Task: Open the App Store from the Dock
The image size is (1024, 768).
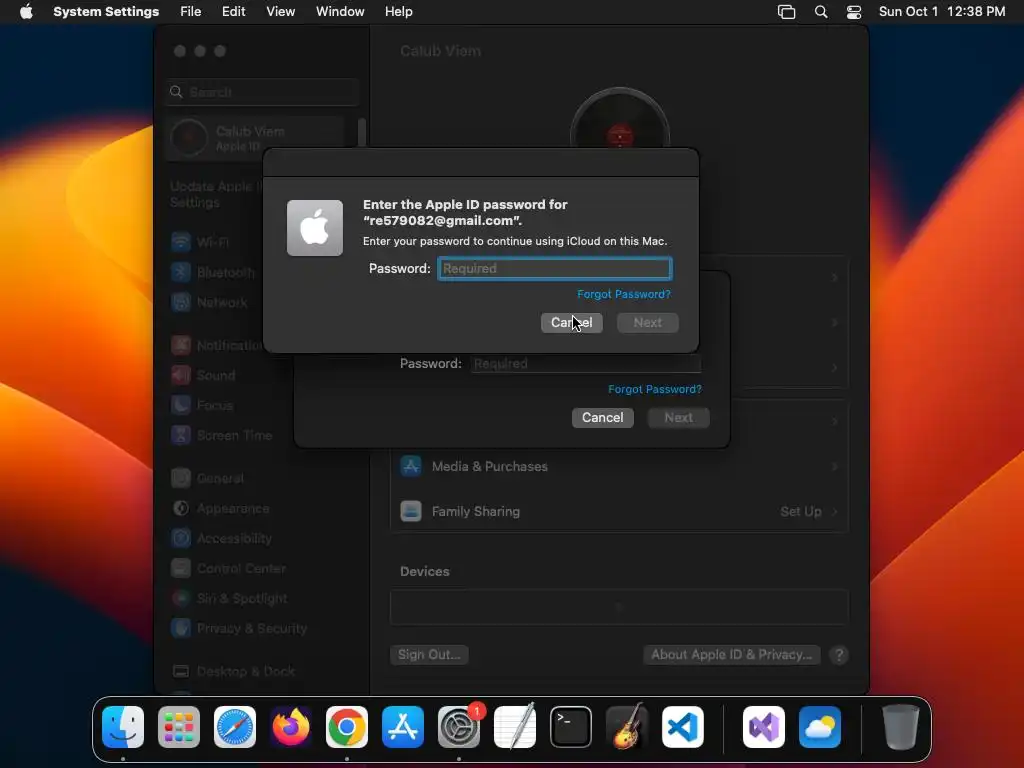Action: coord(403,727)
